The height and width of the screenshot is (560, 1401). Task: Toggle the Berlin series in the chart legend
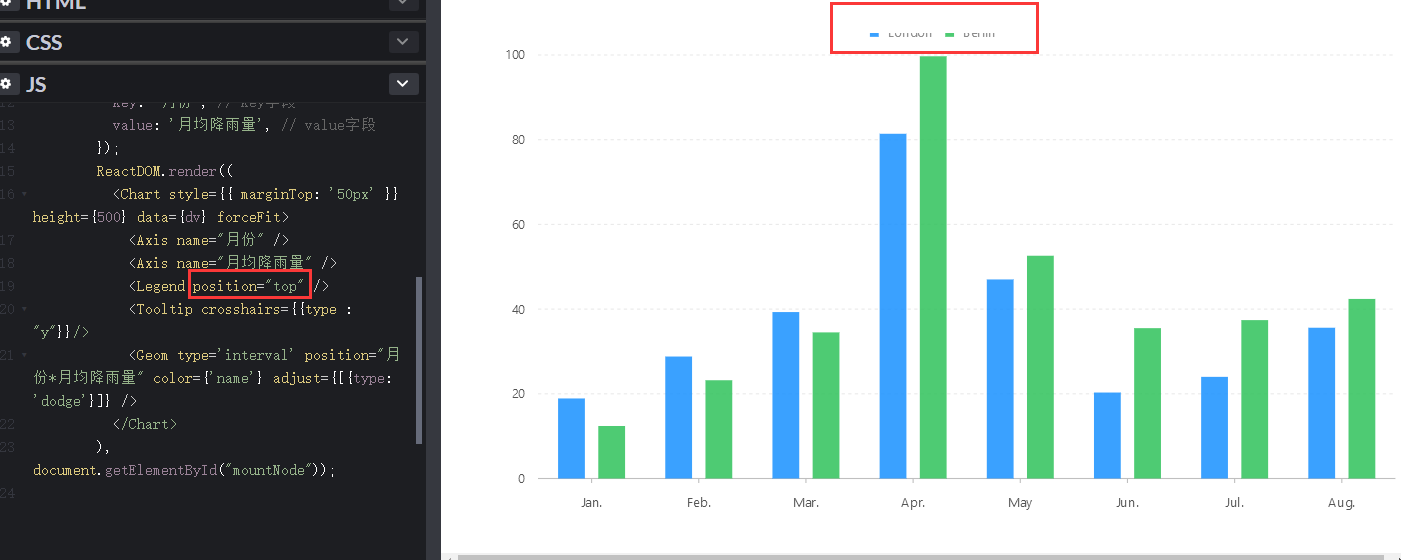(x=971, y=33)
